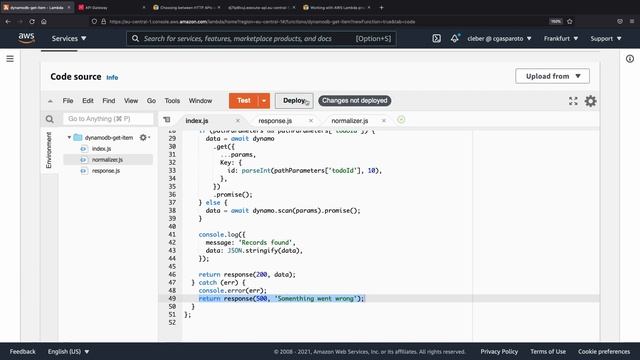The image size is (640, 360).
Task: Toggle the left hamburger navigation menu
Action: [x=10, y=59]
